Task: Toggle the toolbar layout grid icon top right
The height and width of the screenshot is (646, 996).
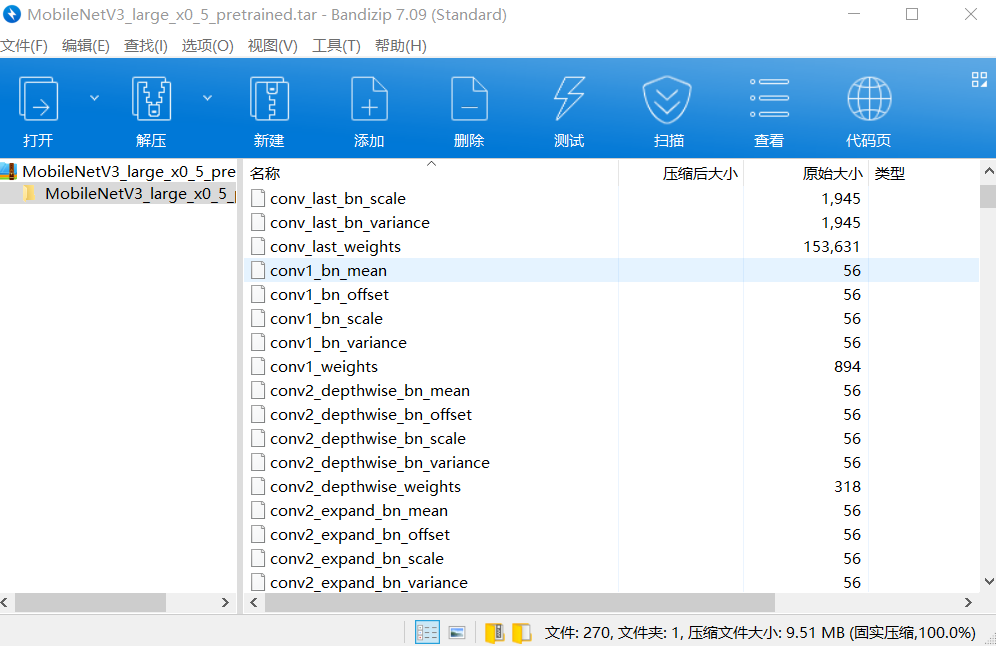Action: 978,78
